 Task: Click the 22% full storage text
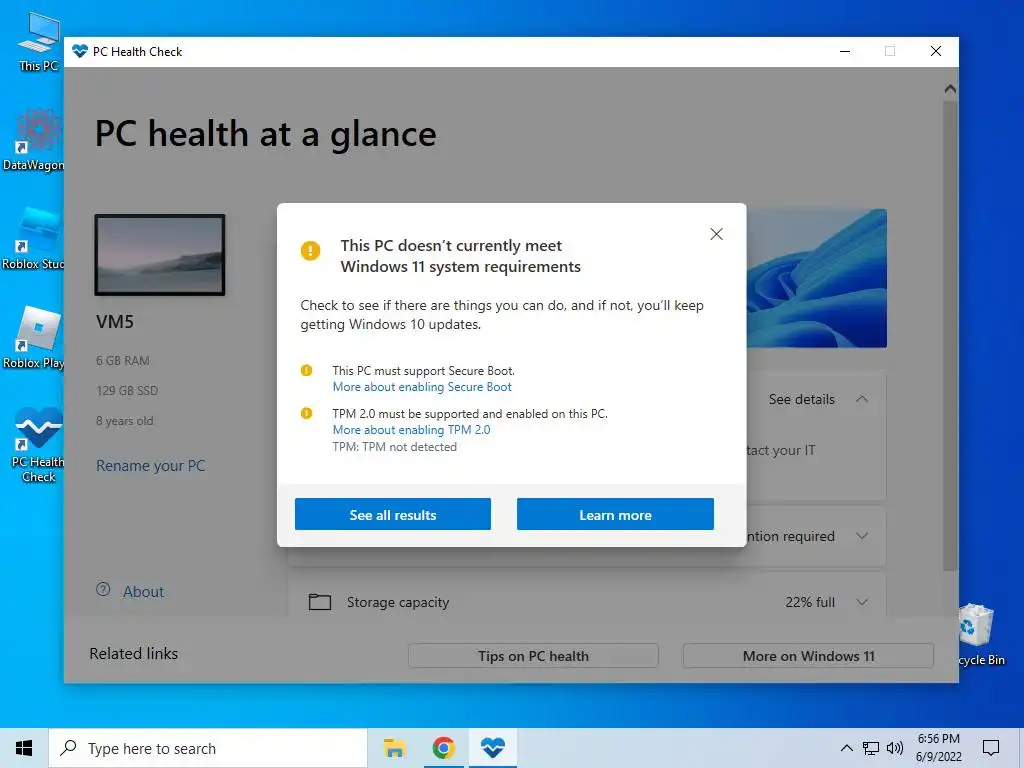pyautogui.click(x=810, y=602)
